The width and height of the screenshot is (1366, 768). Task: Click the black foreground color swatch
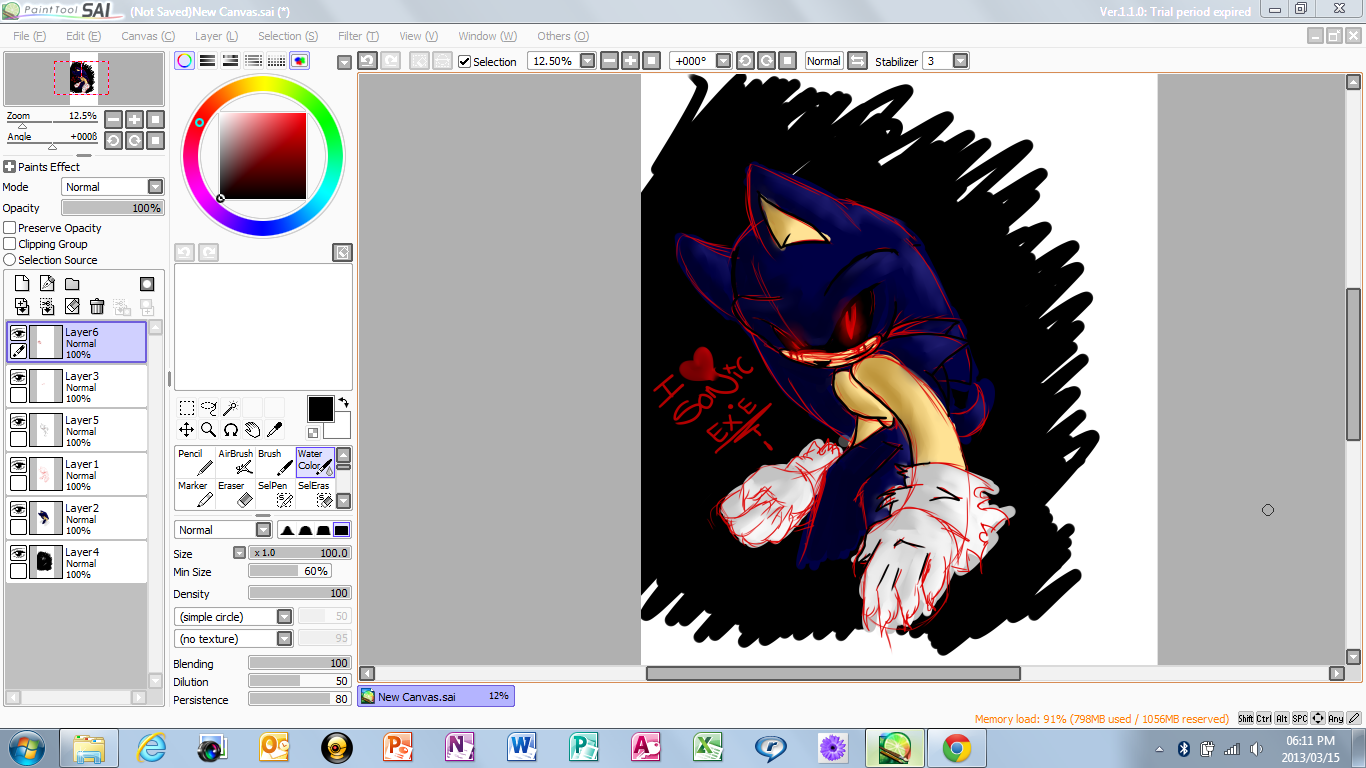(x=320, y=408)
